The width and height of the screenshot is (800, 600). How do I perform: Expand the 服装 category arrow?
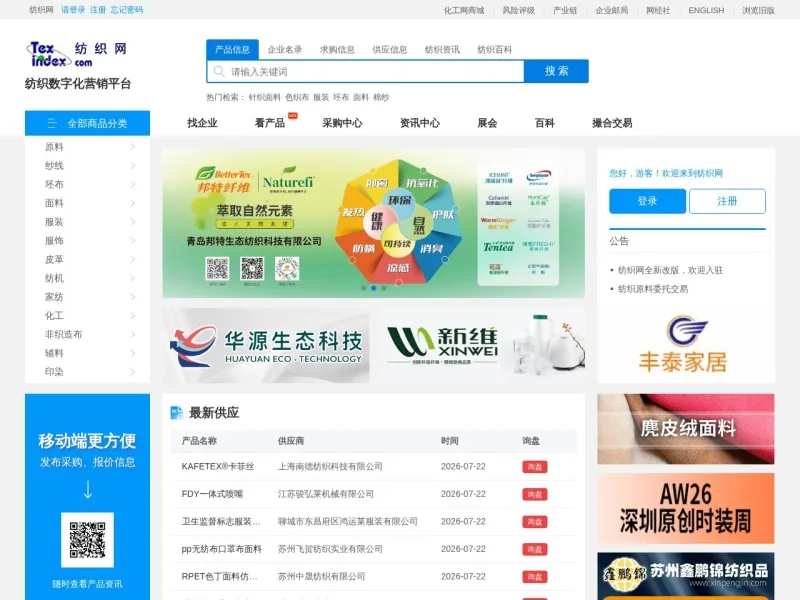(133, 222)
